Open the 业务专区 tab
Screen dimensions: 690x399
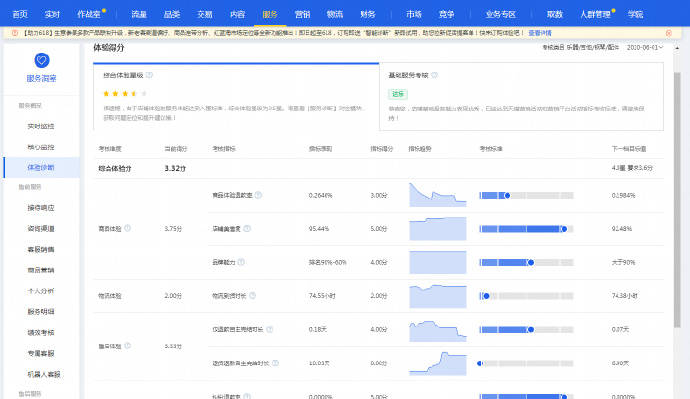click(x=501, y=14)
